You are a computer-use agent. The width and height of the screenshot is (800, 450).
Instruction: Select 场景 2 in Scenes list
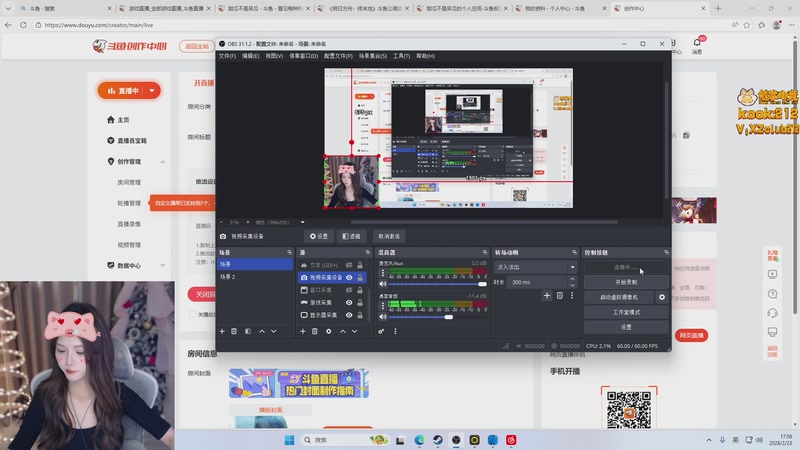[x=255, y=277]
